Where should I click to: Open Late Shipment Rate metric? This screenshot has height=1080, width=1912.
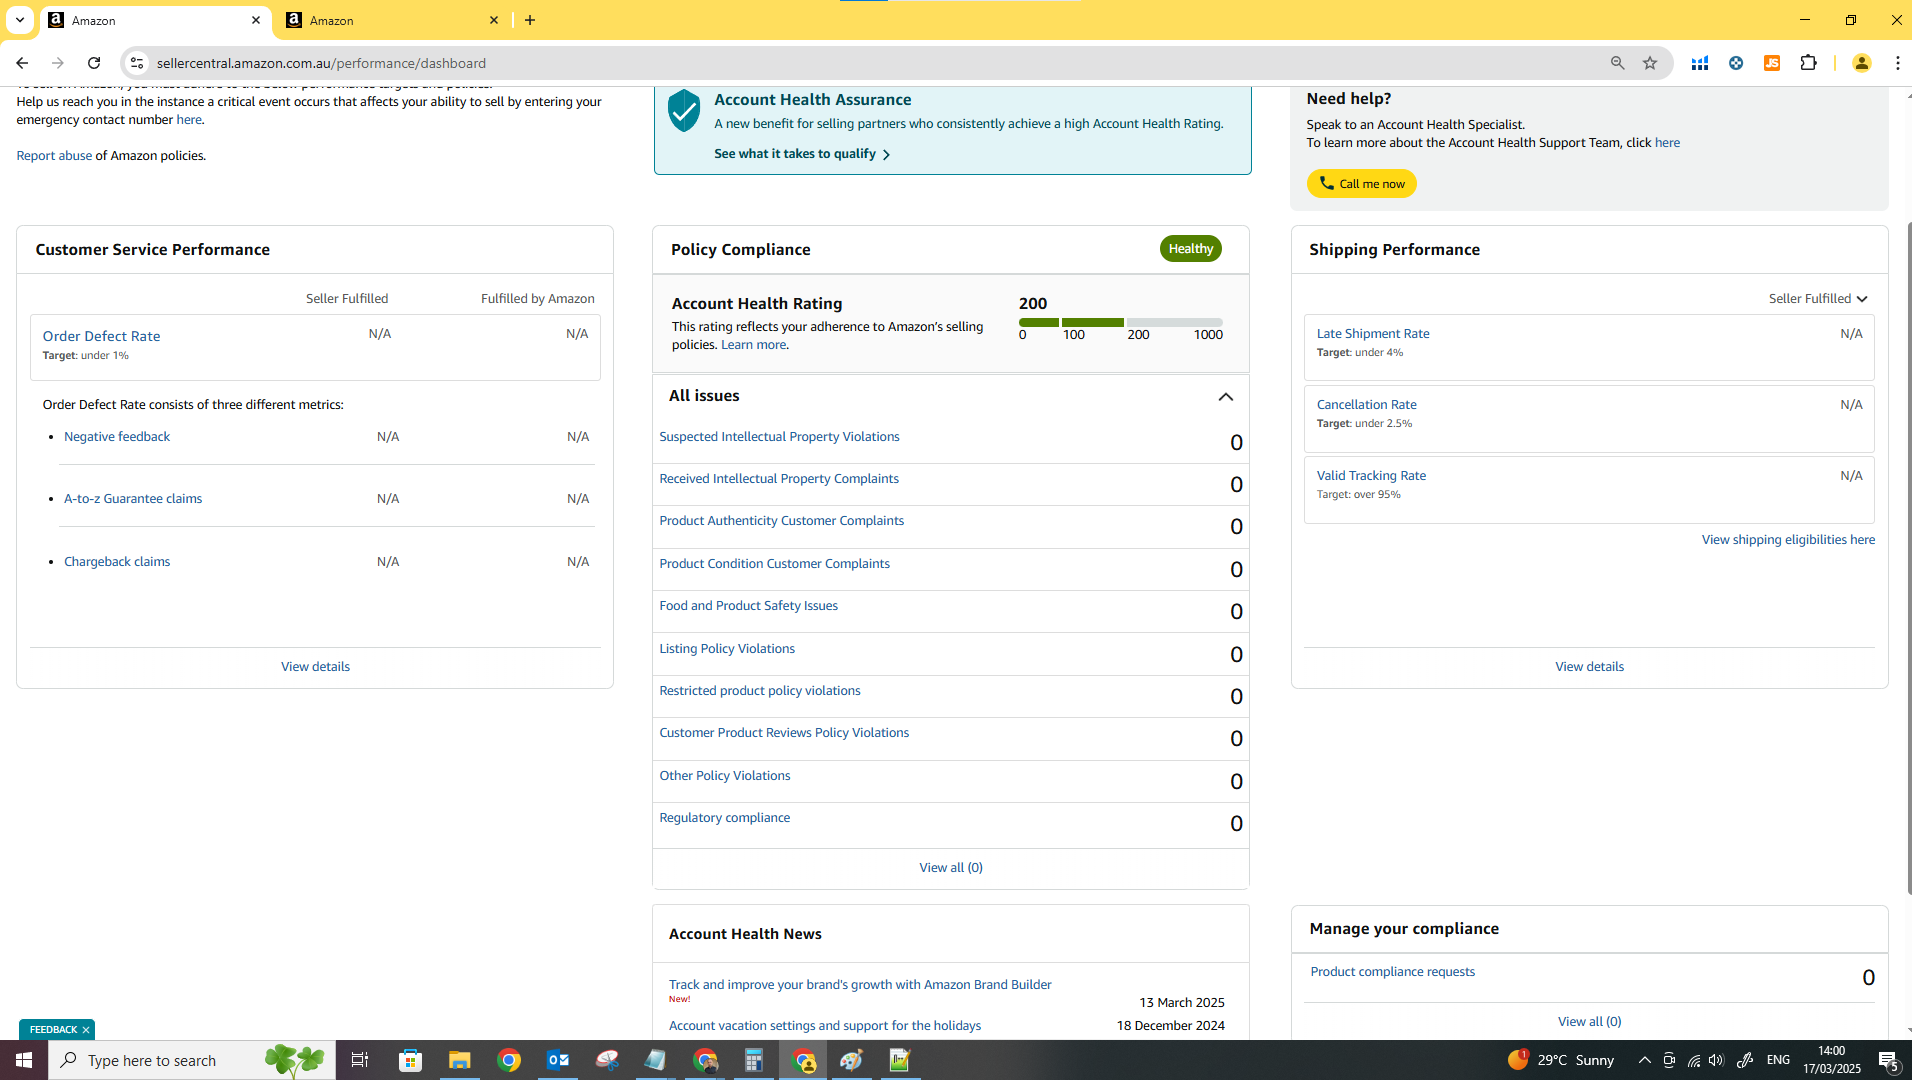[1372, 334]
